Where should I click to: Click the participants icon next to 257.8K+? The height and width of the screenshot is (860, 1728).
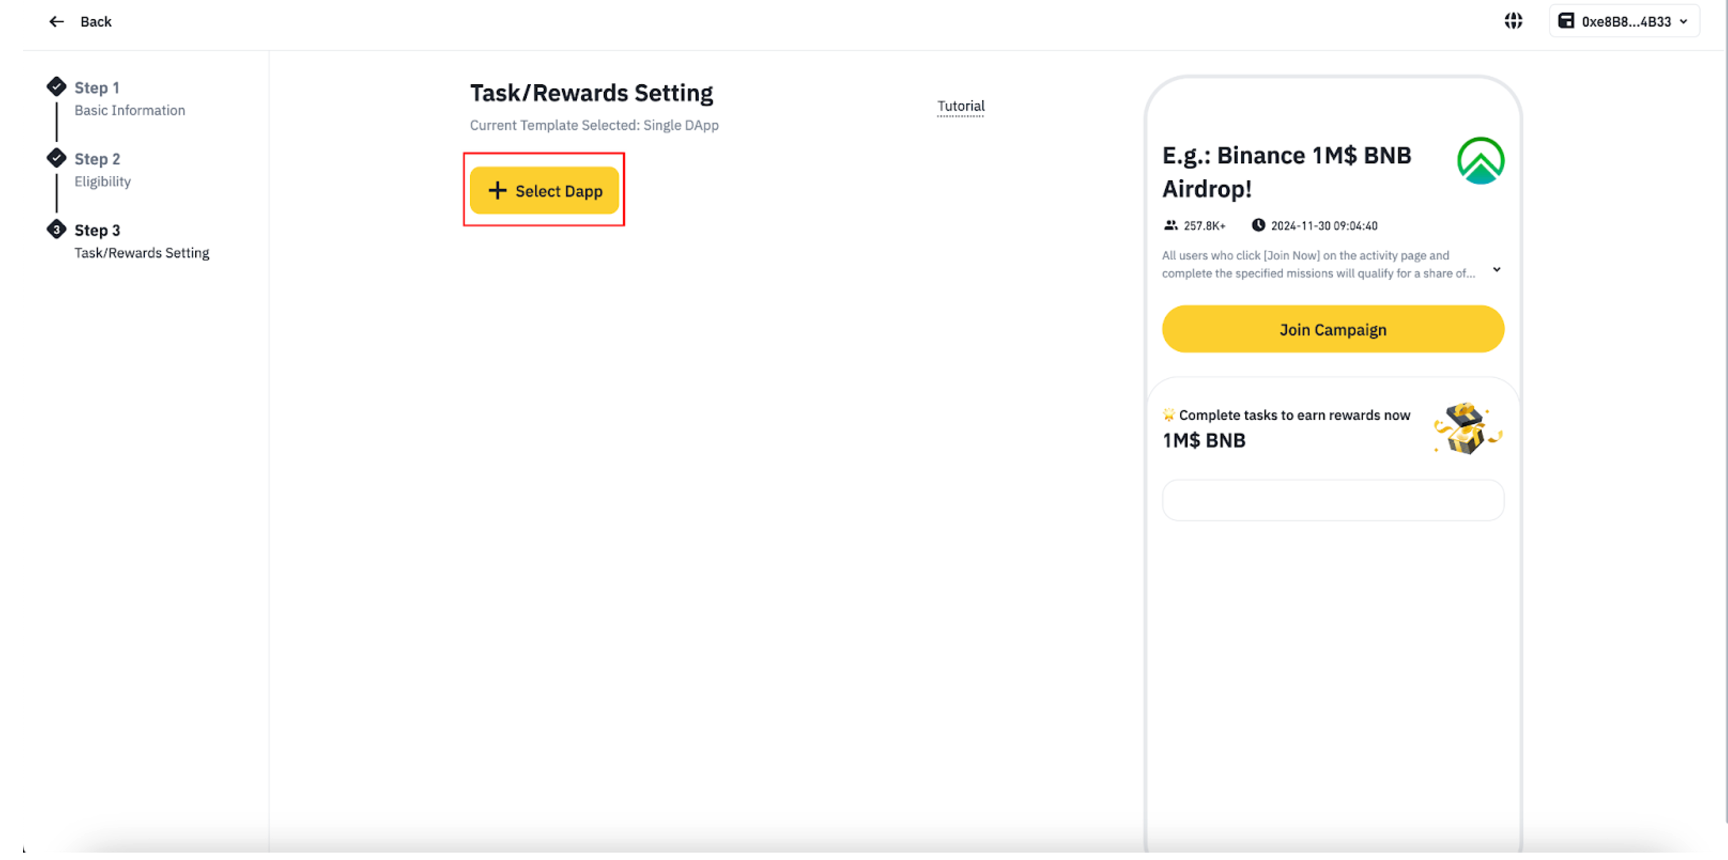(1170, 226)
